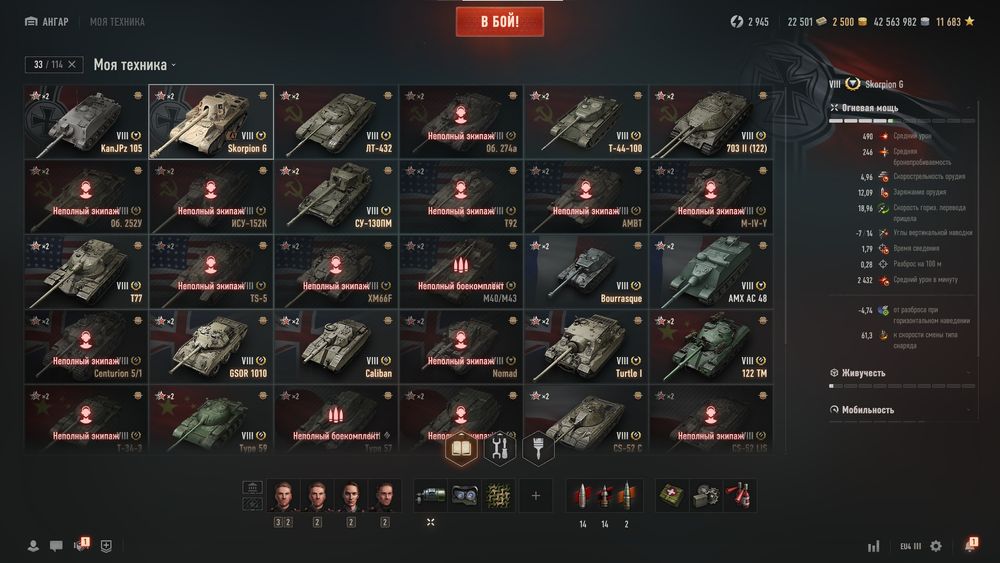Clear the 33 / 114 filter with X
Viewport: 1000px width, 563px height.
tap(72, 64)
